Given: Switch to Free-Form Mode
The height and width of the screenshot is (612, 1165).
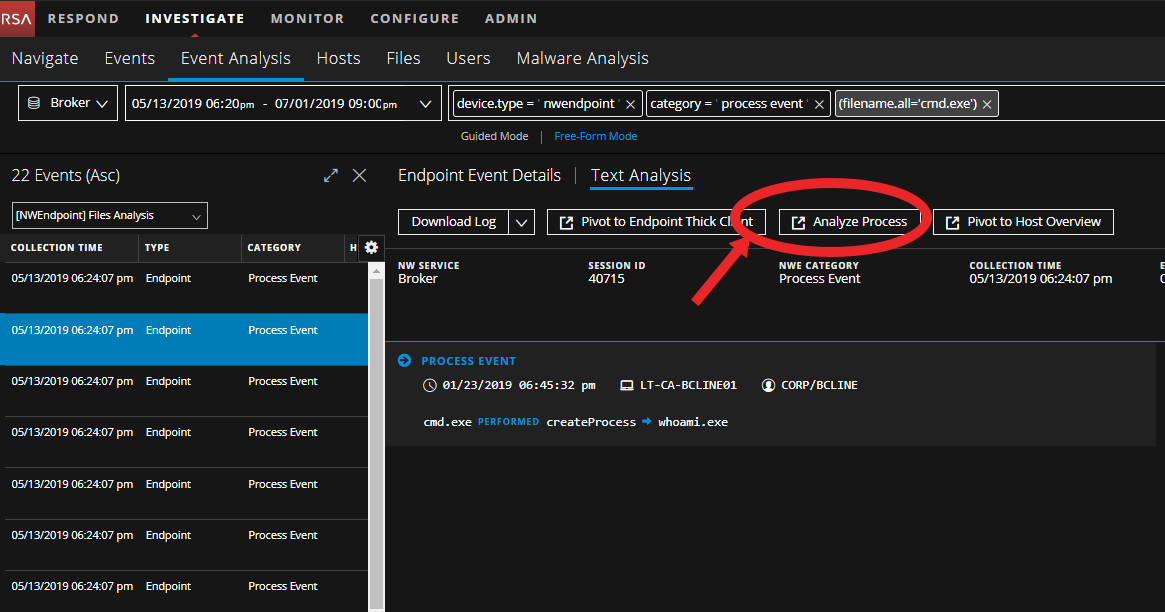Looking at the screenshot, I should click(x=595, y=136).
